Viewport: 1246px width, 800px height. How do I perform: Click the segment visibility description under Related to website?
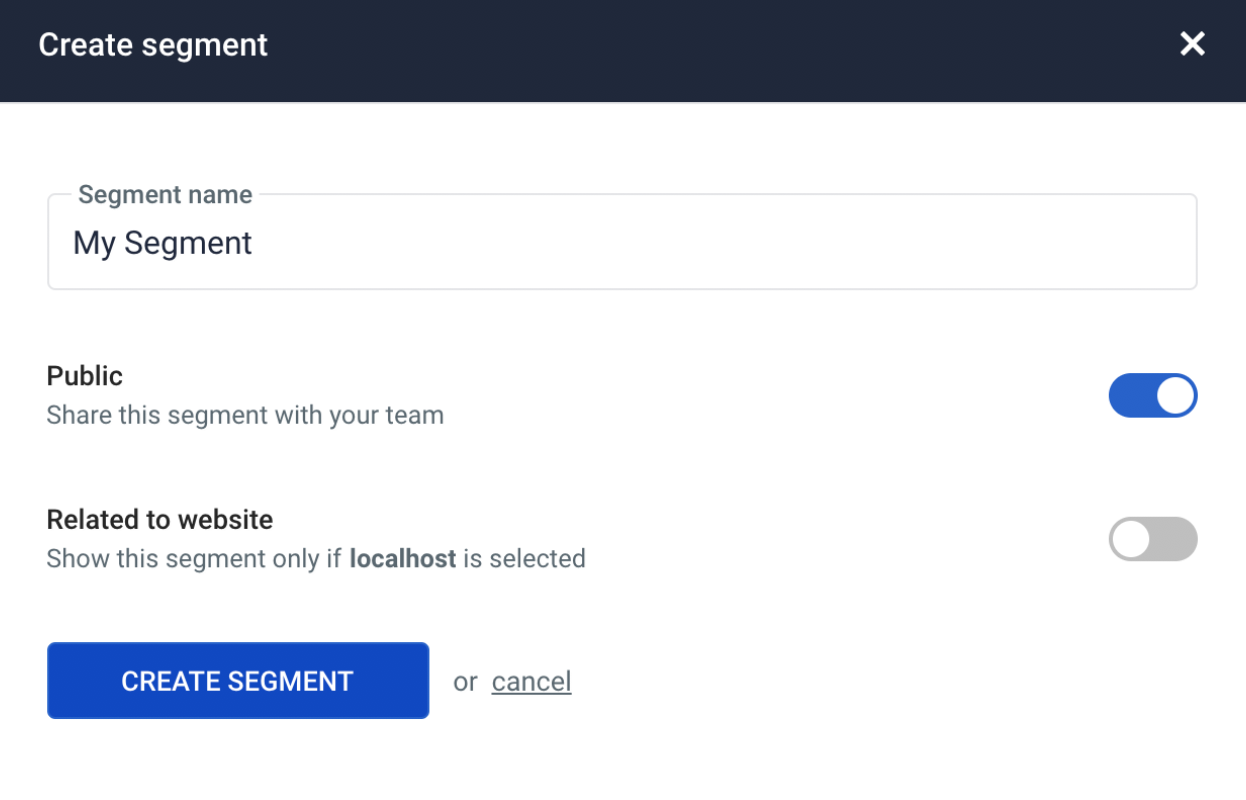click(316, 558)
